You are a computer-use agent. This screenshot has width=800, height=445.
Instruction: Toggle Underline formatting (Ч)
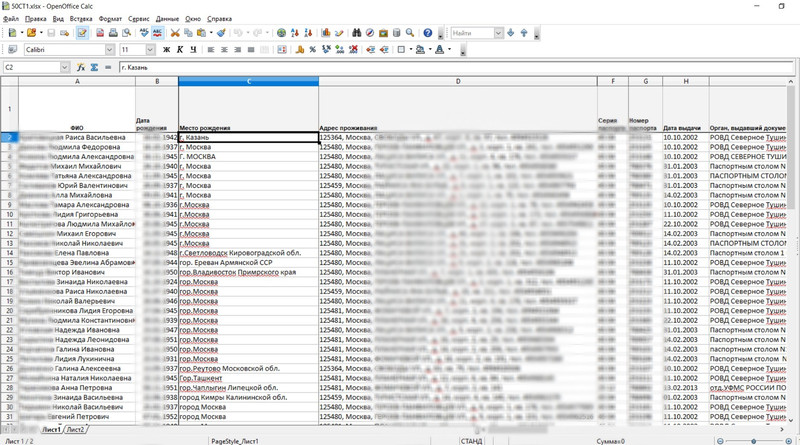click(192, 49)
